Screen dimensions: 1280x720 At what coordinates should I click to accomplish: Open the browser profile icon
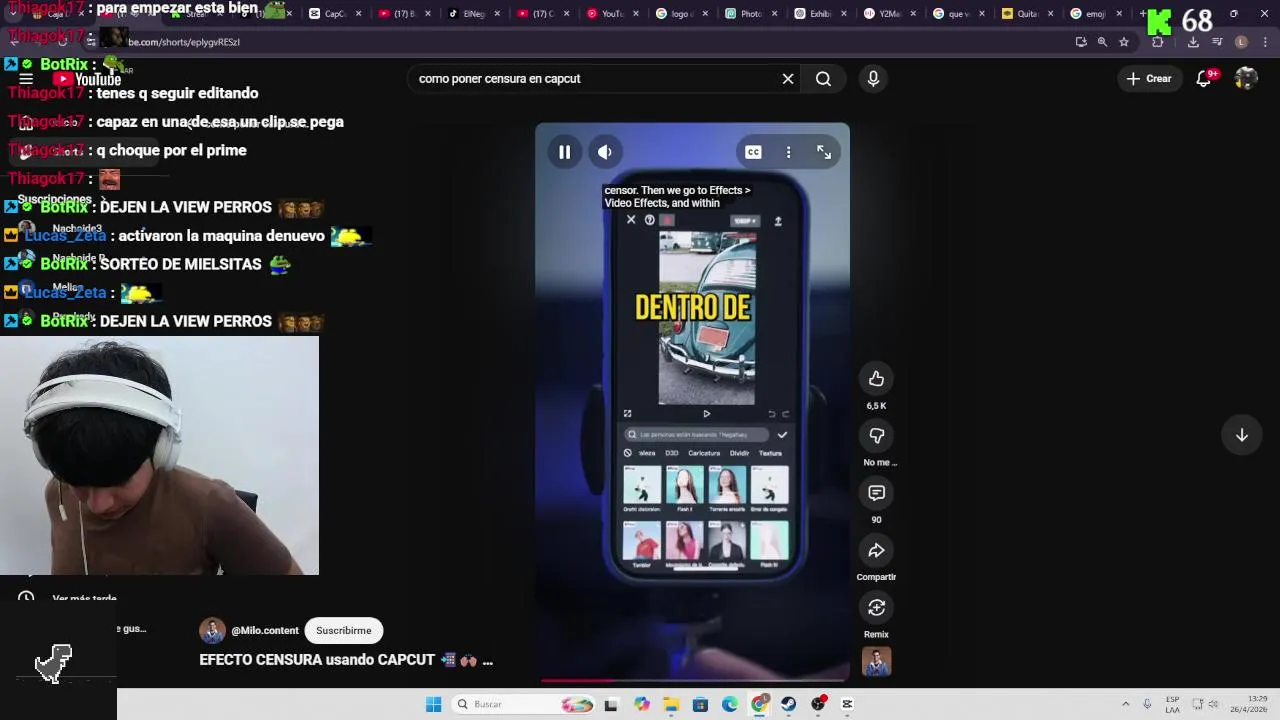pyautogui.click(x=1241, y=42)
